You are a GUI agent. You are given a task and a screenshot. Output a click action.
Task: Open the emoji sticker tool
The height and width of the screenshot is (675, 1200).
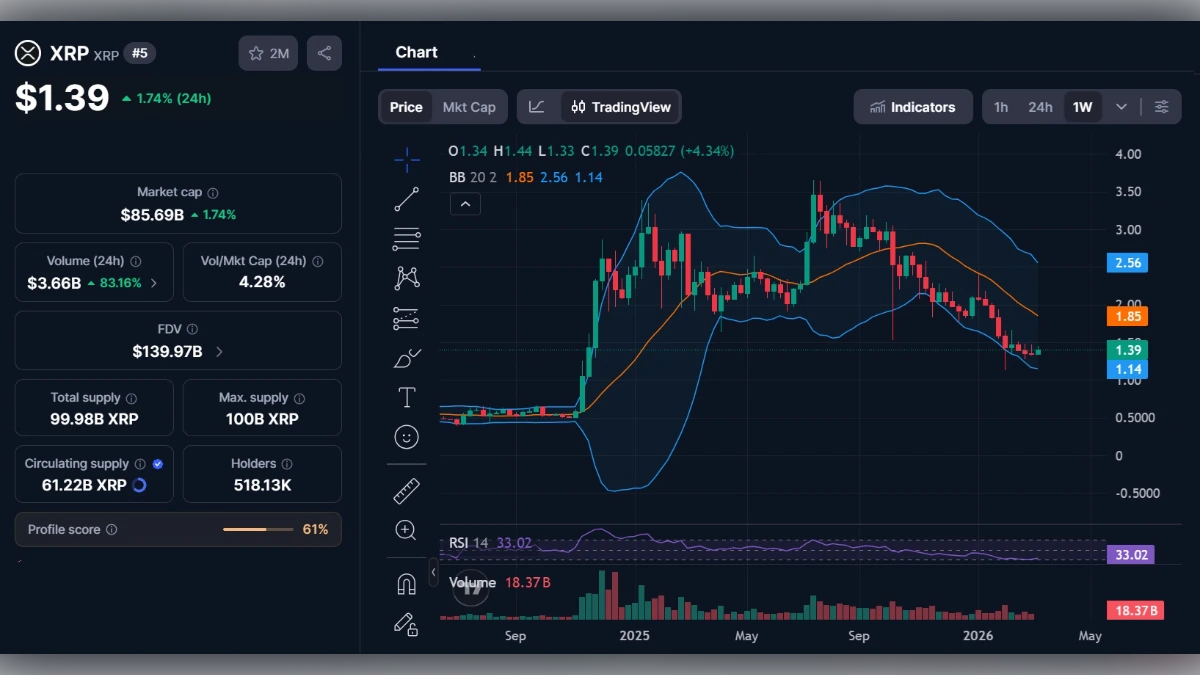point(406,436)
